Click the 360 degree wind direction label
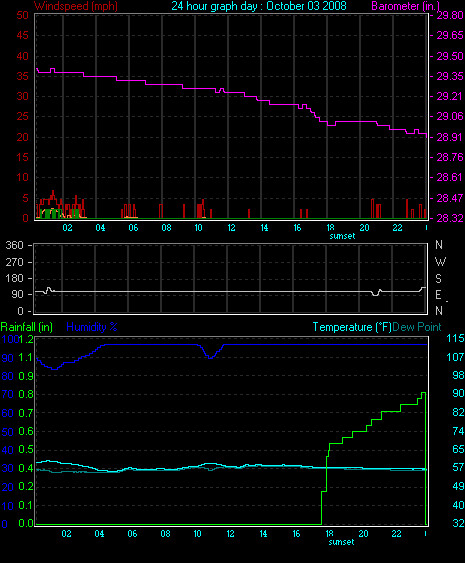 [14, 245]
